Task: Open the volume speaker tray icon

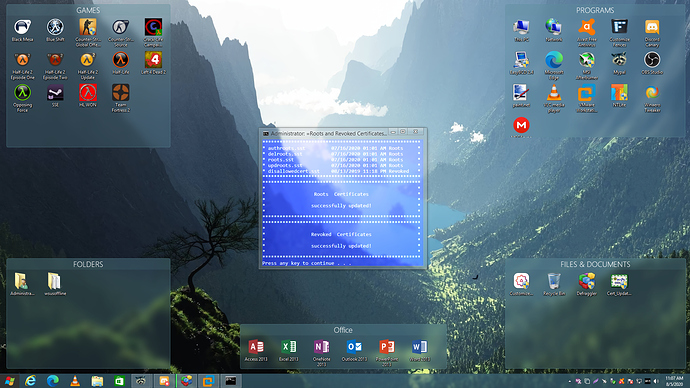Action: tap(657, 381)
